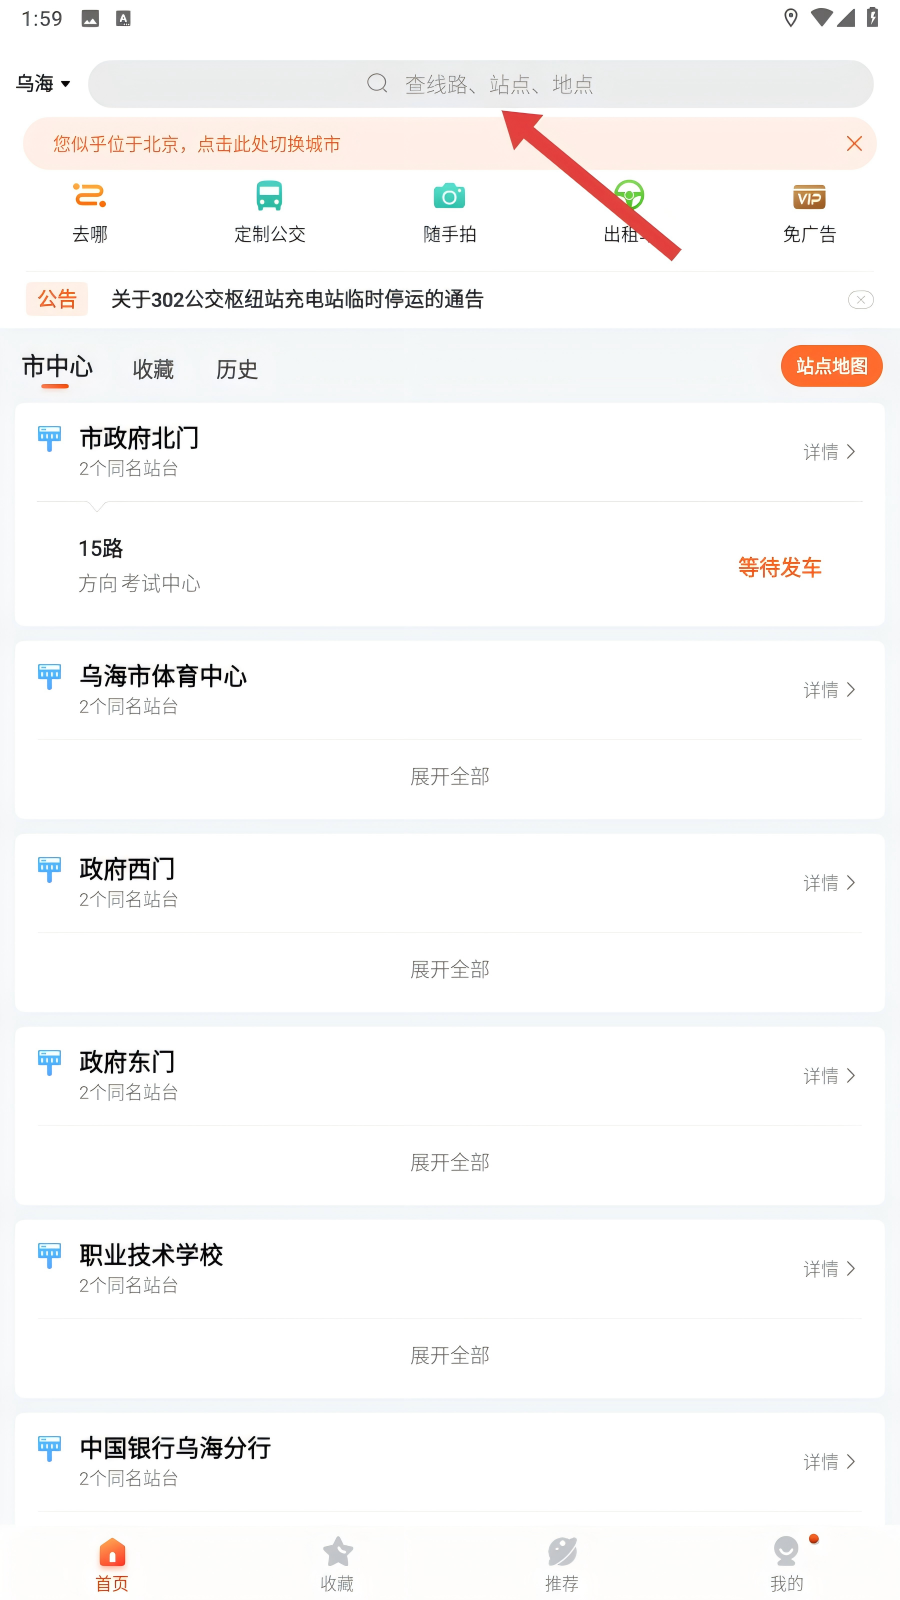Open the 免广告 VIP icon
Screen dimensions: 900x1600
click(809, 196)
